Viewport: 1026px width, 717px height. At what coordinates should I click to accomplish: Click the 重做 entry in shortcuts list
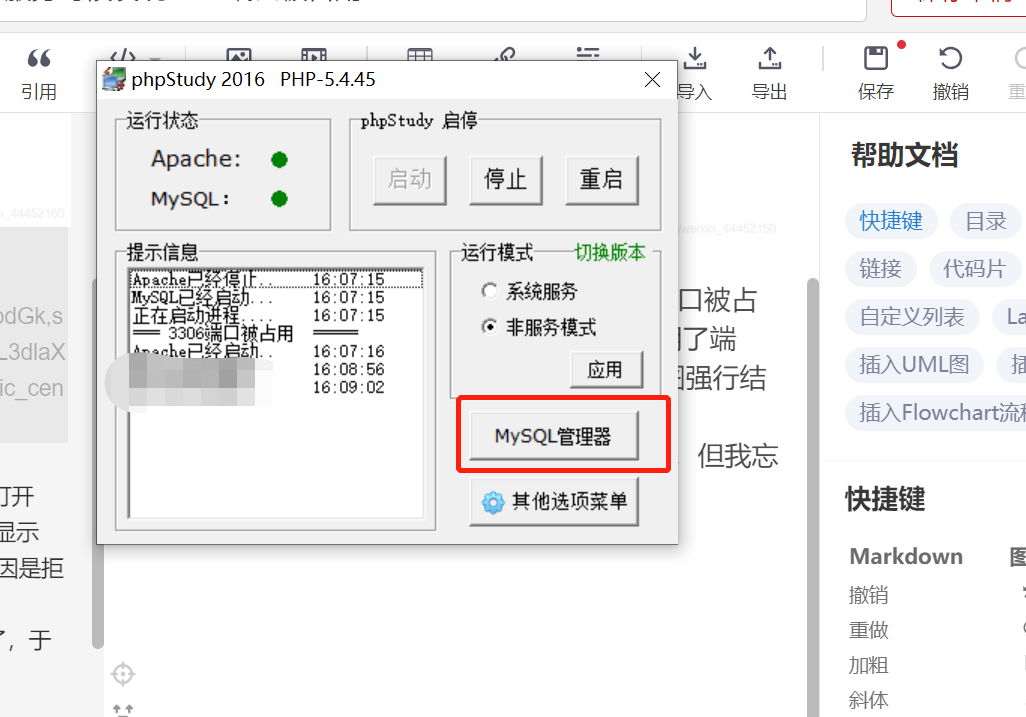868,630
